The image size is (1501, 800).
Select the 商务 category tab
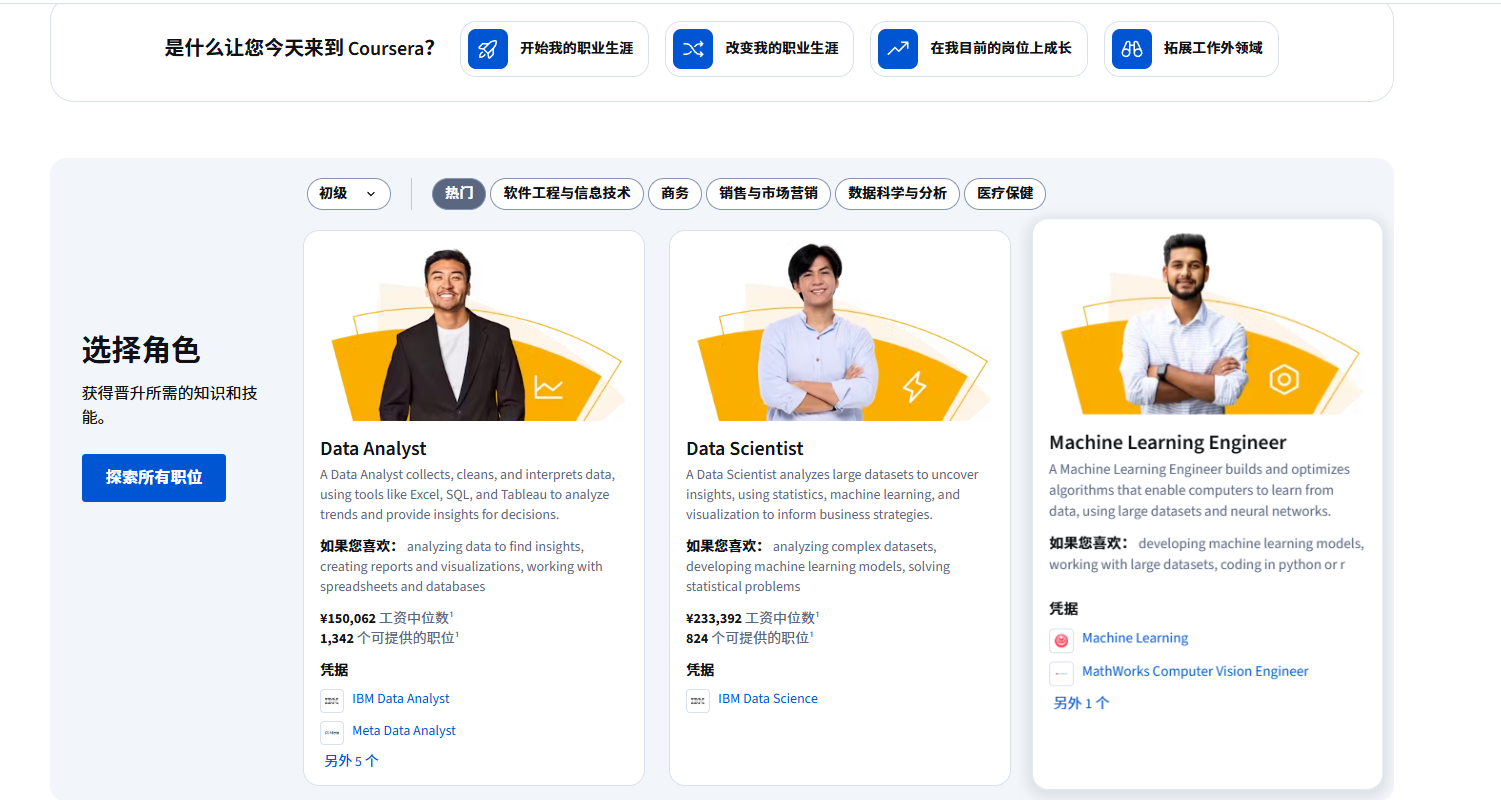pos(675,193)
